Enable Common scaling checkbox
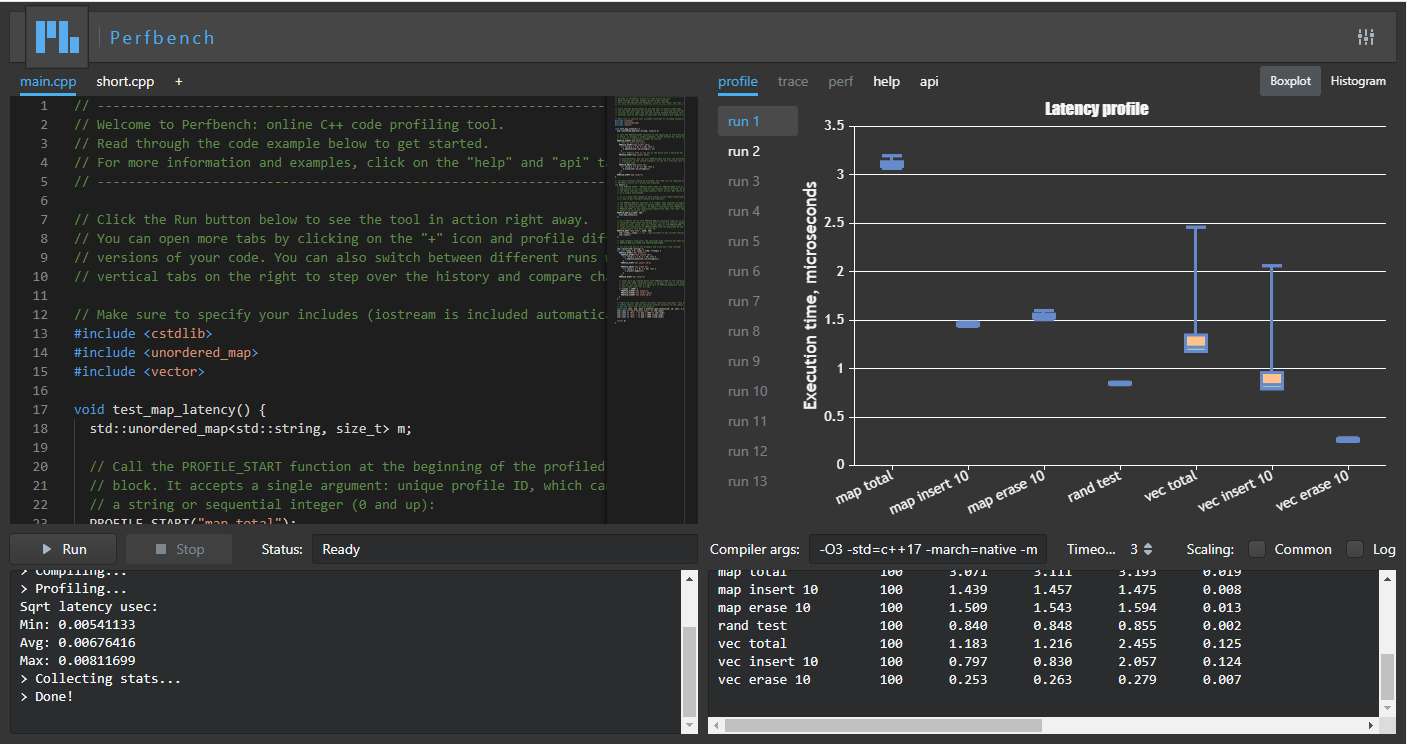Screen dimensions: 1407x744 tap(1257, 549)
